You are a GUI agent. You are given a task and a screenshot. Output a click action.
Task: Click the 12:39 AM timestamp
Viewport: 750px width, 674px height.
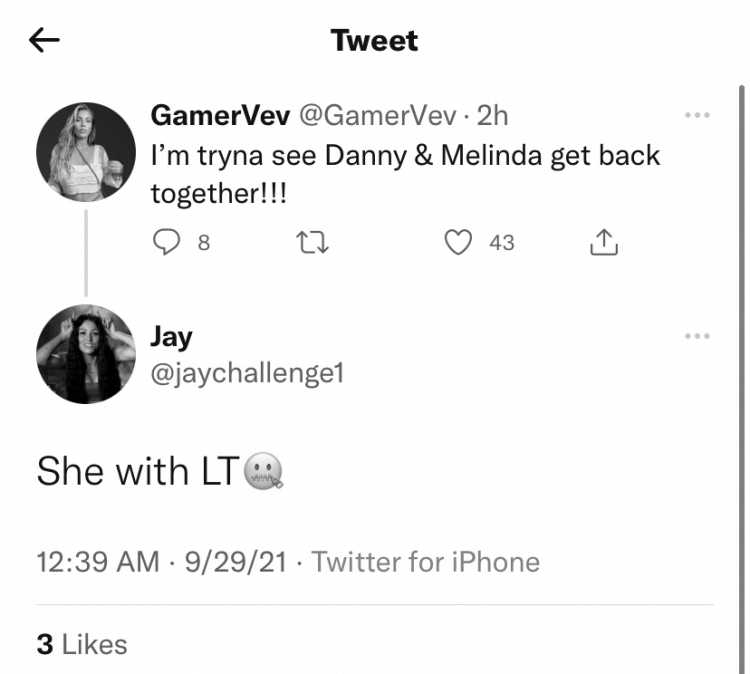pyautogui.click(x=98, y=562)
